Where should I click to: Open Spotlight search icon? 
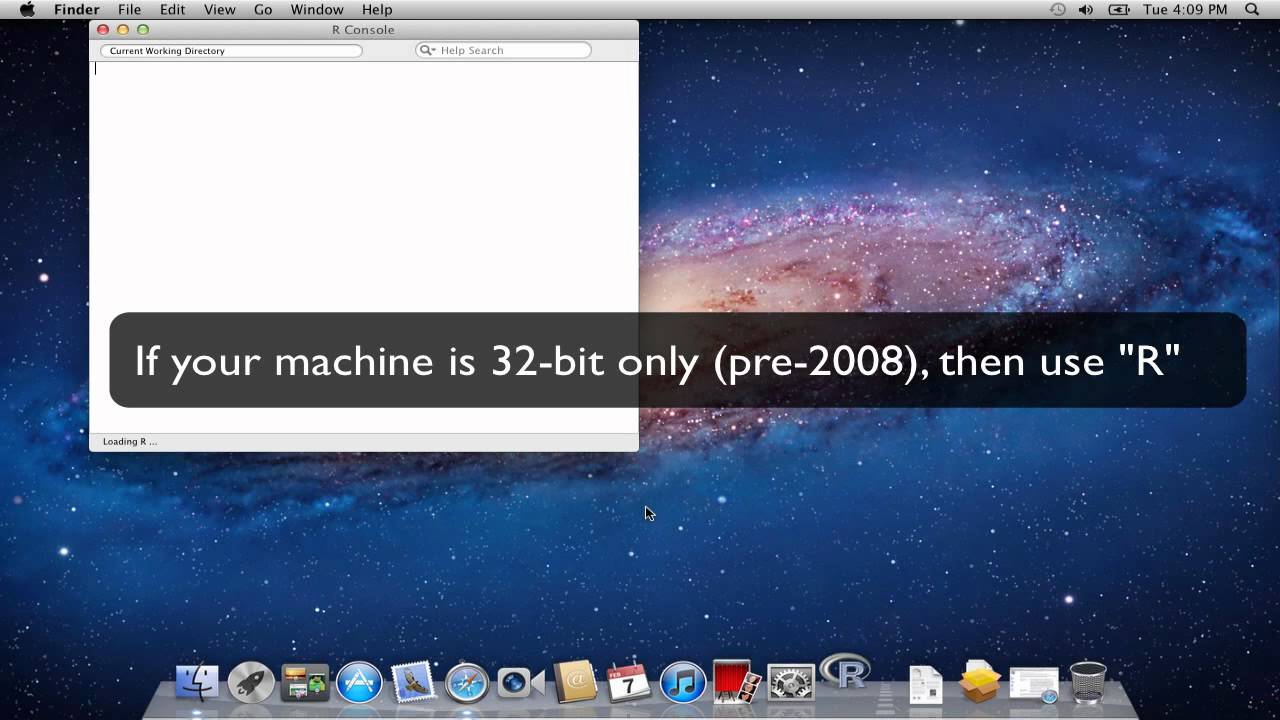[x=1252, y=9]
